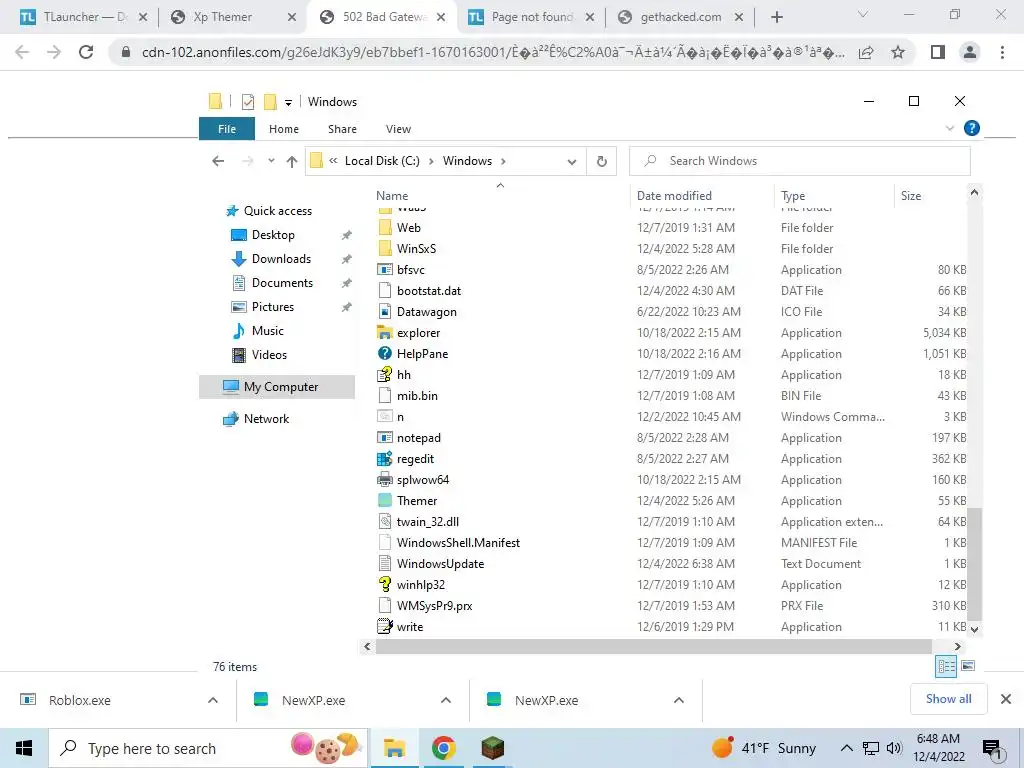Open Chrome tab search dropdown
The width and height of the screenshot is (1024, 768).
pos(863,14)
